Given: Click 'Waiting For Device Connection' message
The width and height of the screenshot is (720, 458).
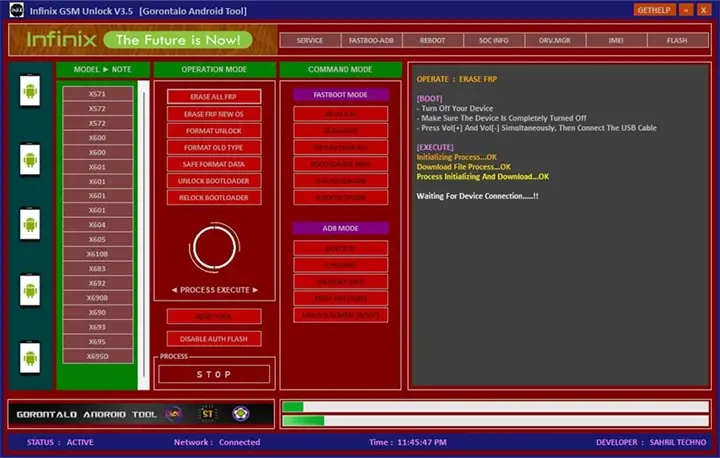Looking at the screenshot, I should click(x=478, y=196).
